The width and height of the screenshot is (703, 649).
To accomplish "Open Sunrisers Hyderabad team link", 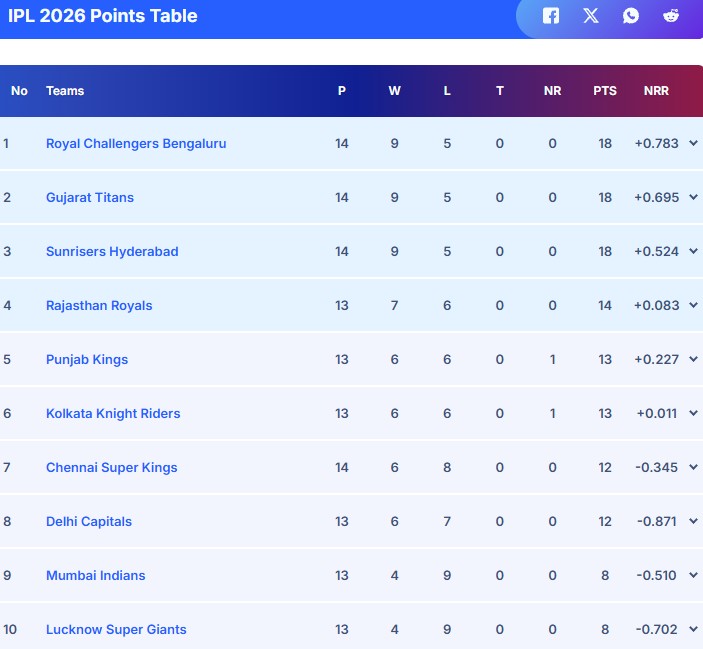I will pyautogui.click(x=112, y=251).
